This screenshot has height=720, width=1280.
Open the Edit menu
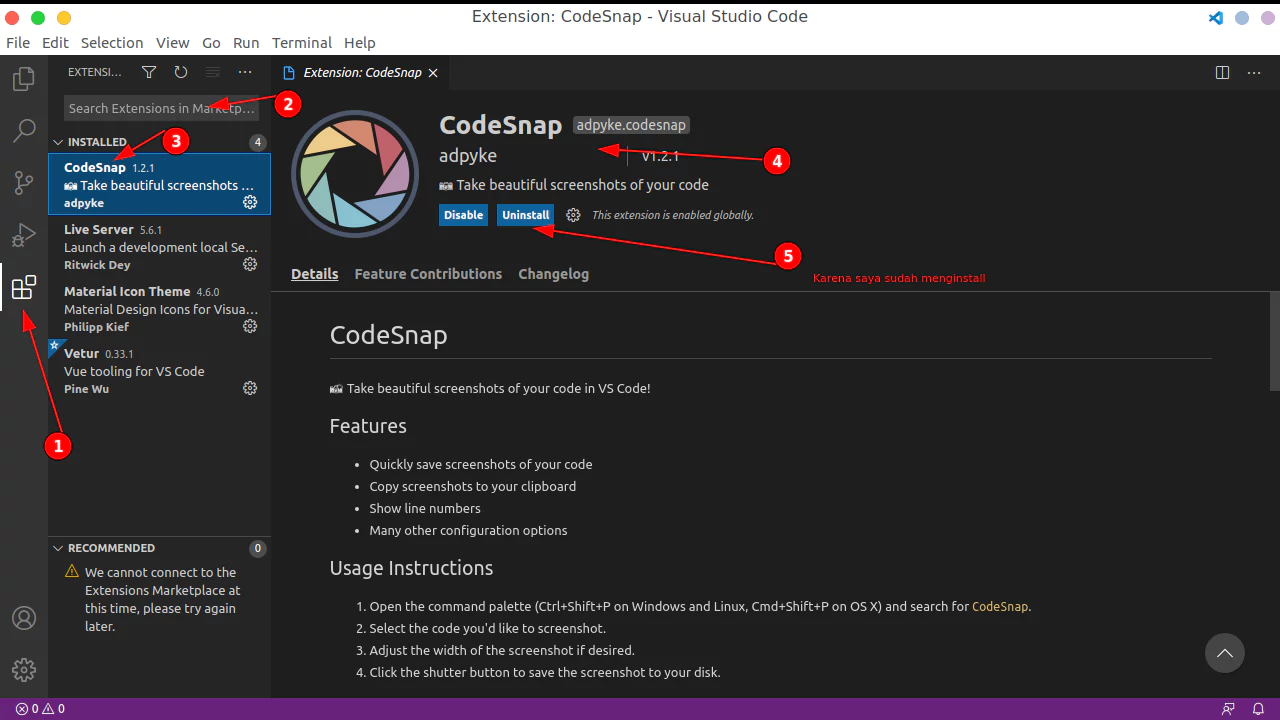pos(55,43)
